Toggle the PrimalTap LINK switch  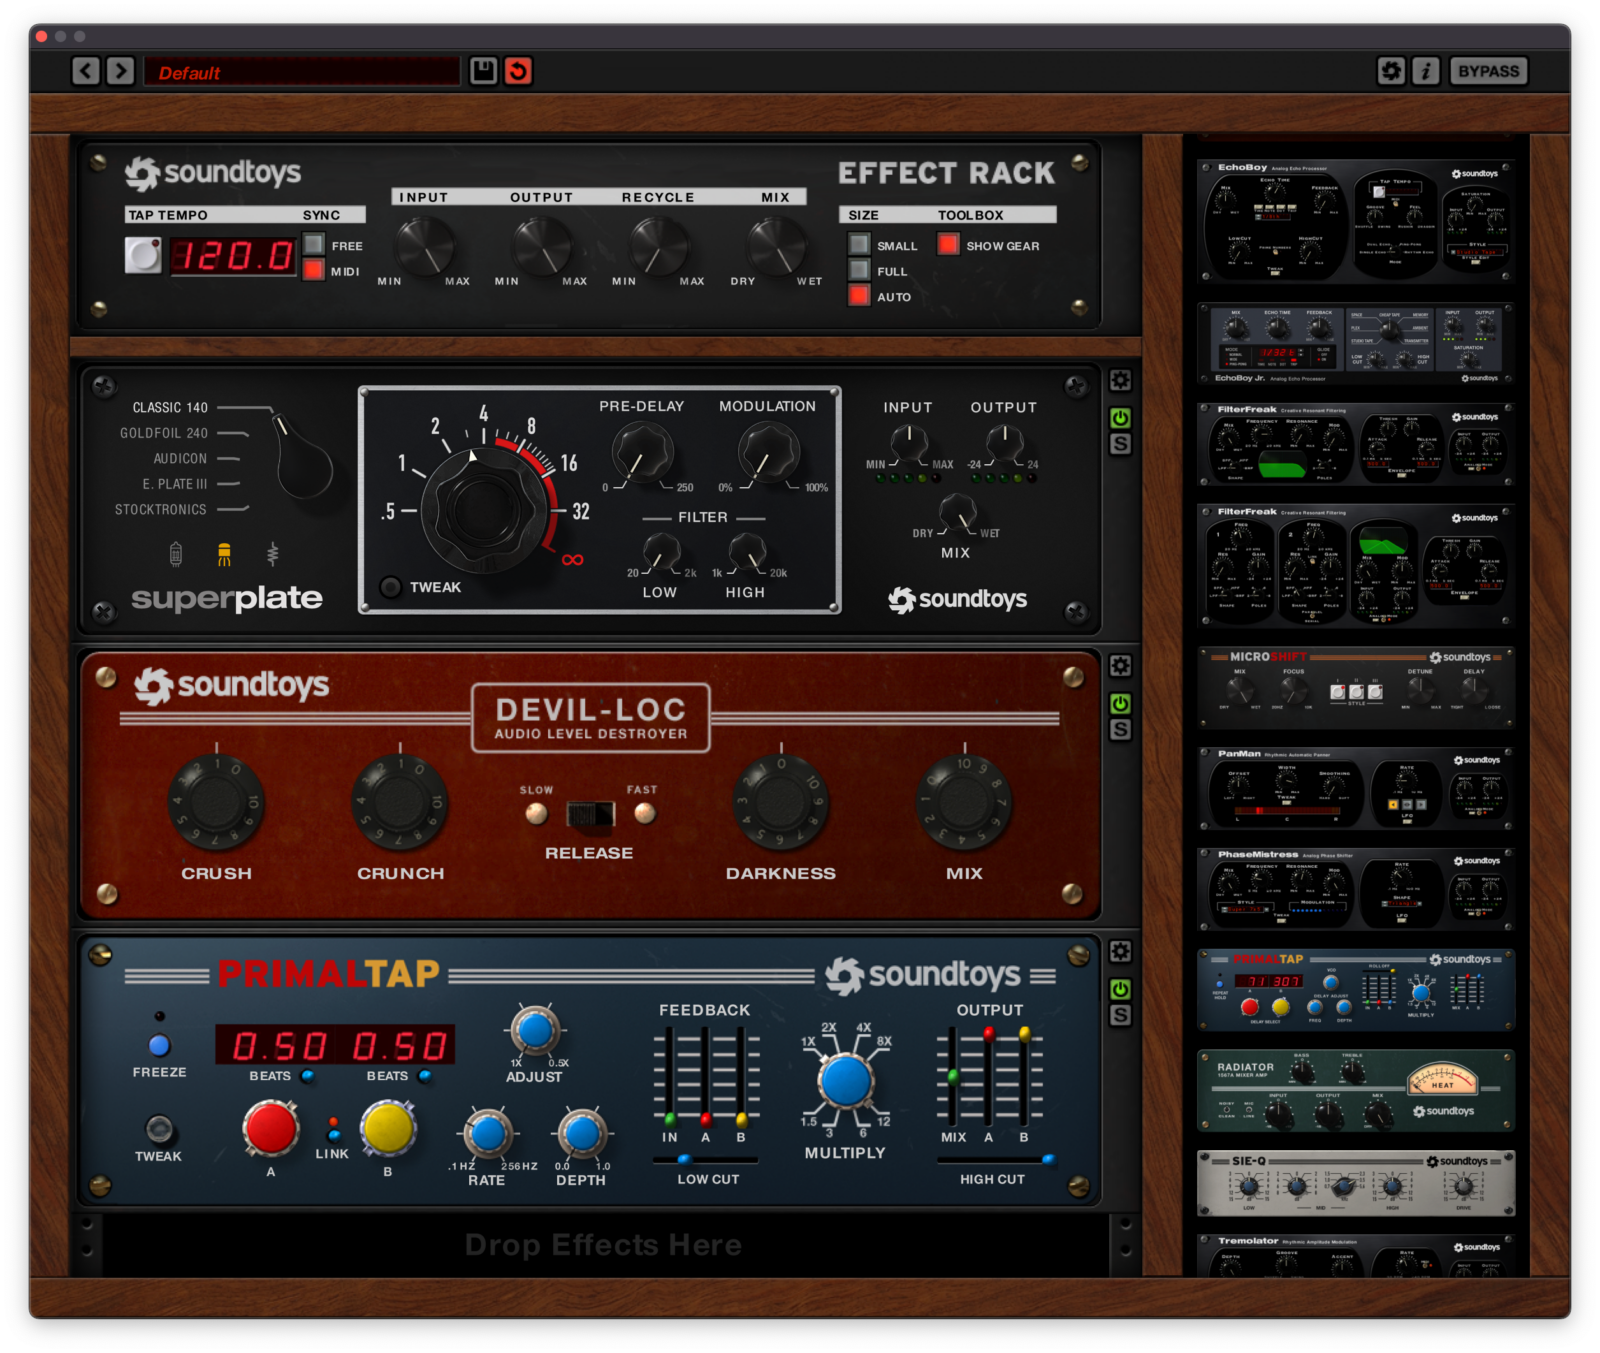333,1129
